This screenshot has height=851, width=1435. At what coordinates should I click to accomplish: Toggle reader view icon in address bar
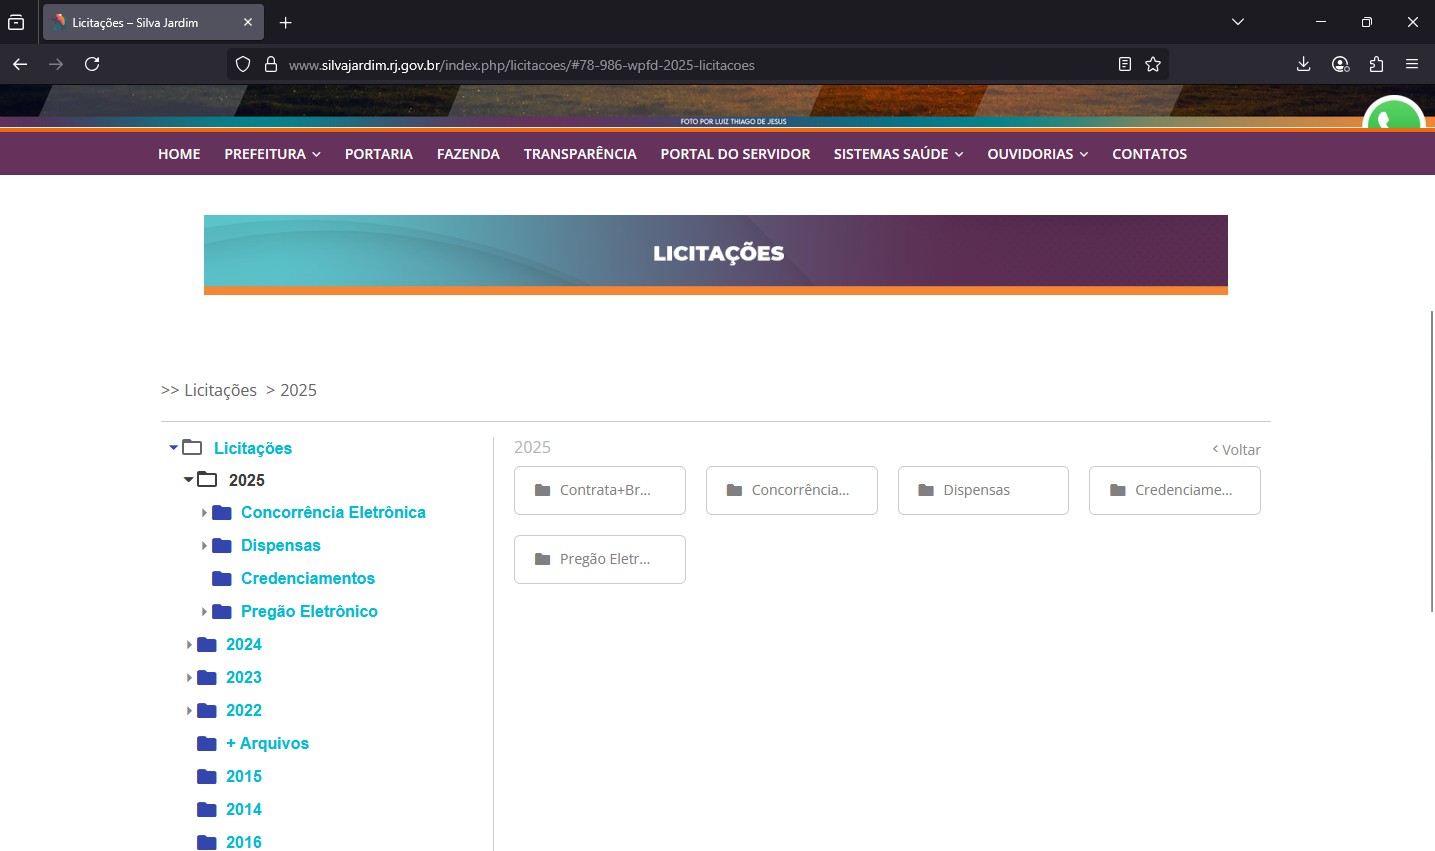coord(1125,64)
